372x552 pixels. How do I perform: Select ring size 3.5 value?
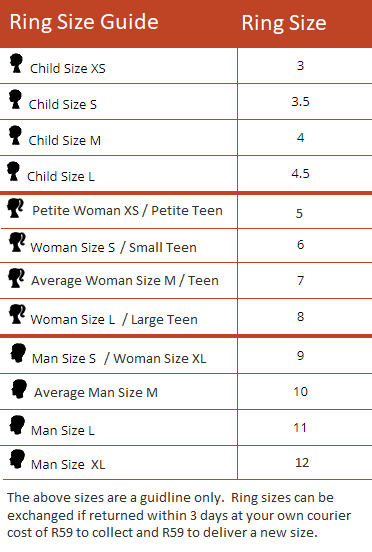coord(300,102)
